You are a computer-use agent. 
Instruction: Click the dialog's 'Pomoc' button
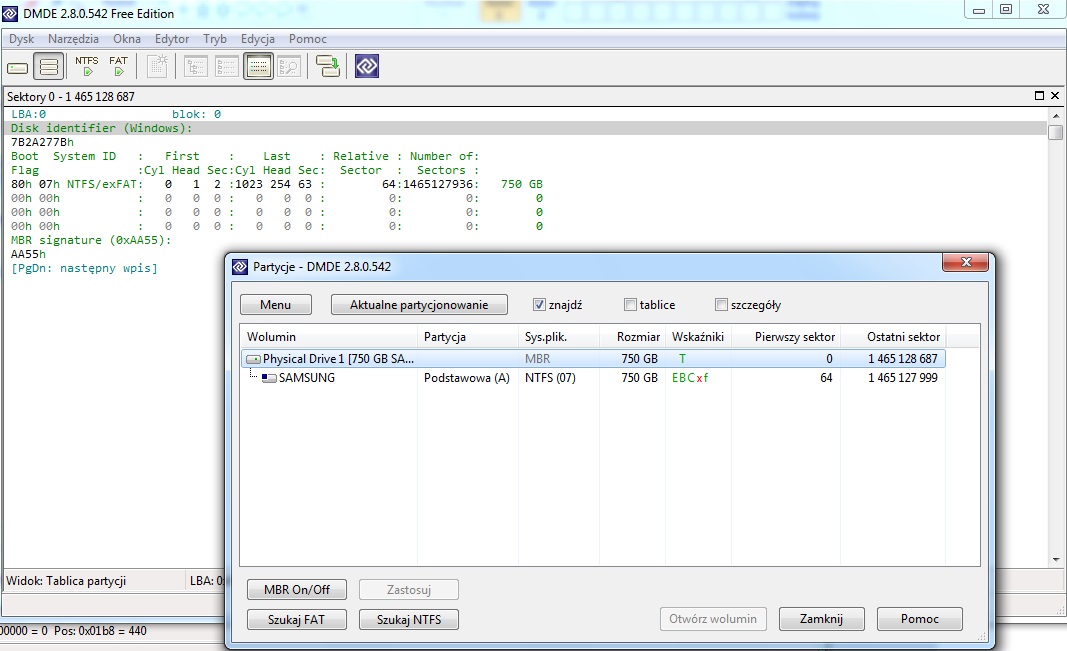[920, 619]
